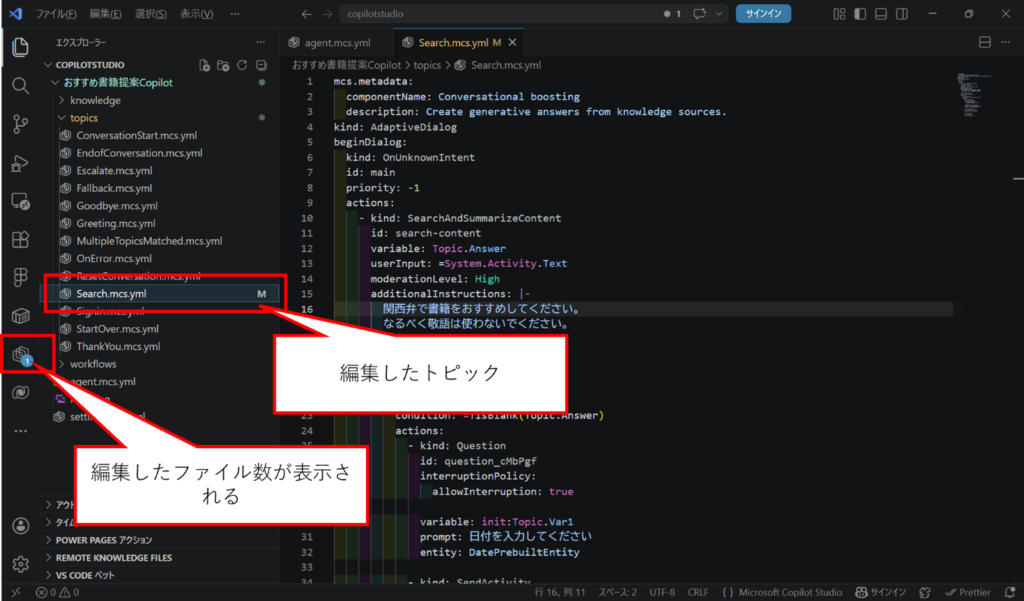Click the CRLF line ending indicator
The height and width of the screenshot is (601, 1024).
[697, 592]
